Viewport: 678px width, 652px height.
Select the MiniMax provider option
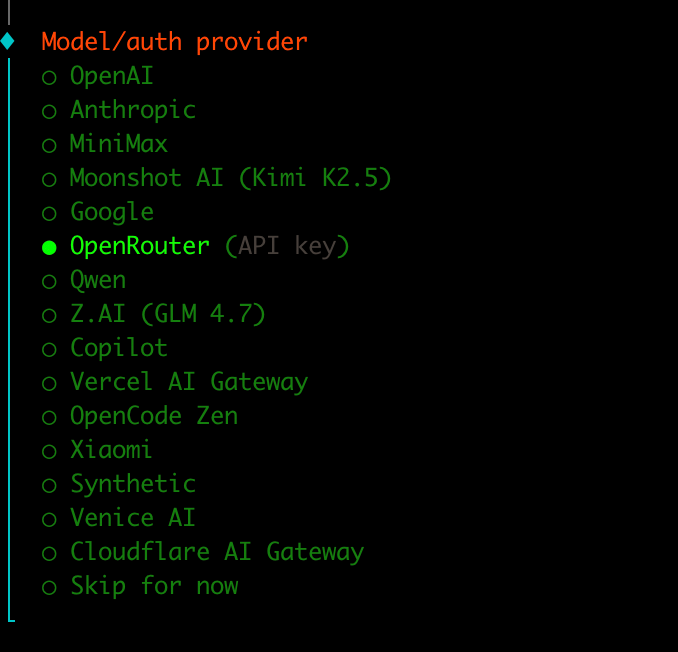[118, 144]
